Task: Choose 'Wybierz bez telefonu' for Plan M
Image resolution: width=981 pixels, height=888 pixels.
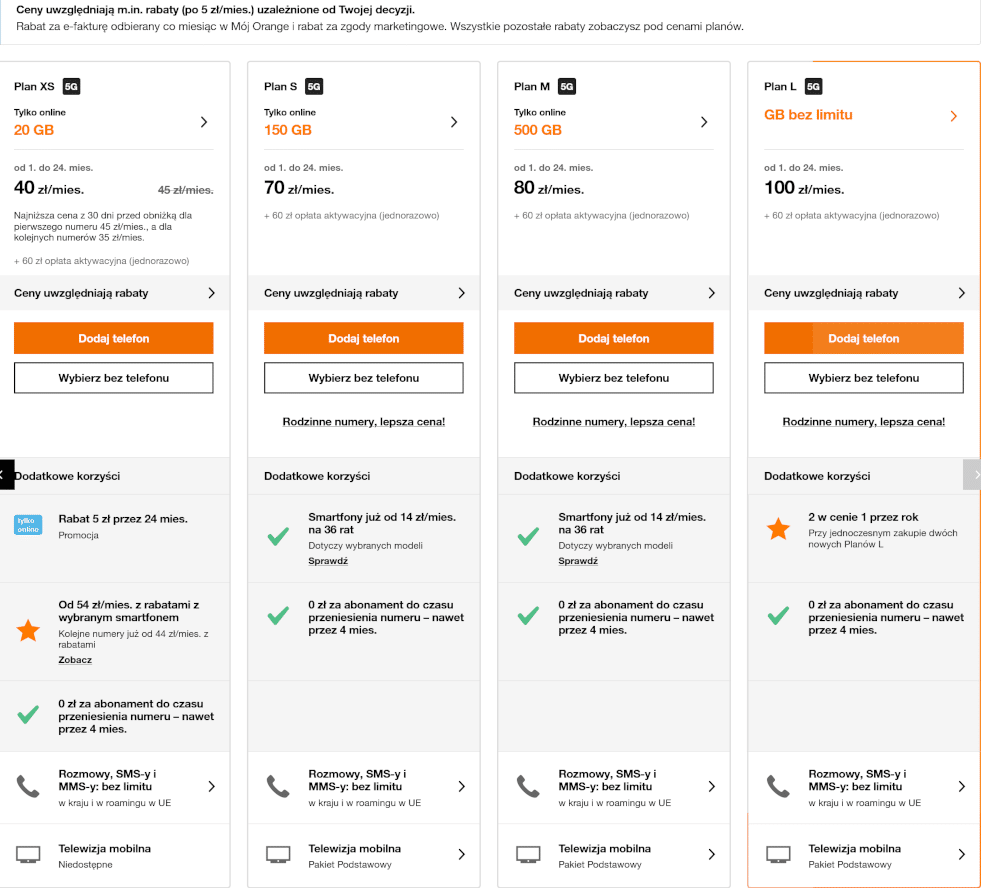Action: (614, 378)
